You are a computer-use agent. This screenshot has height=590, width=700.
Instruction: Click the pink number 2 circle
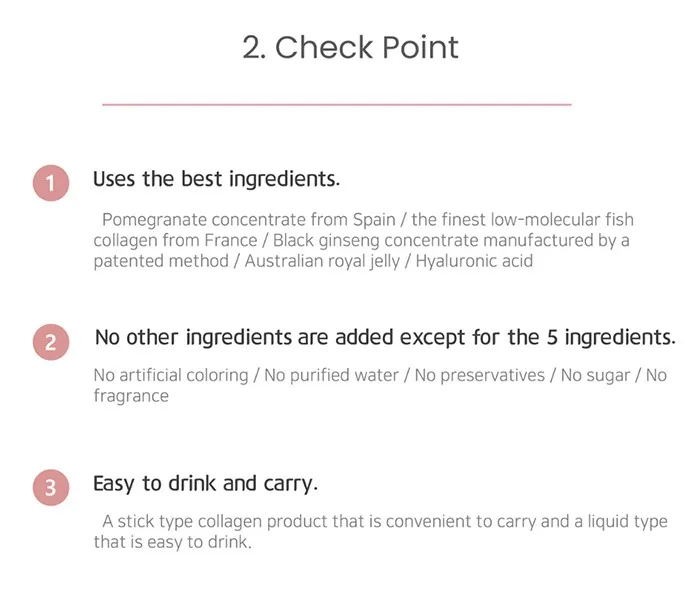click(51, 342)
